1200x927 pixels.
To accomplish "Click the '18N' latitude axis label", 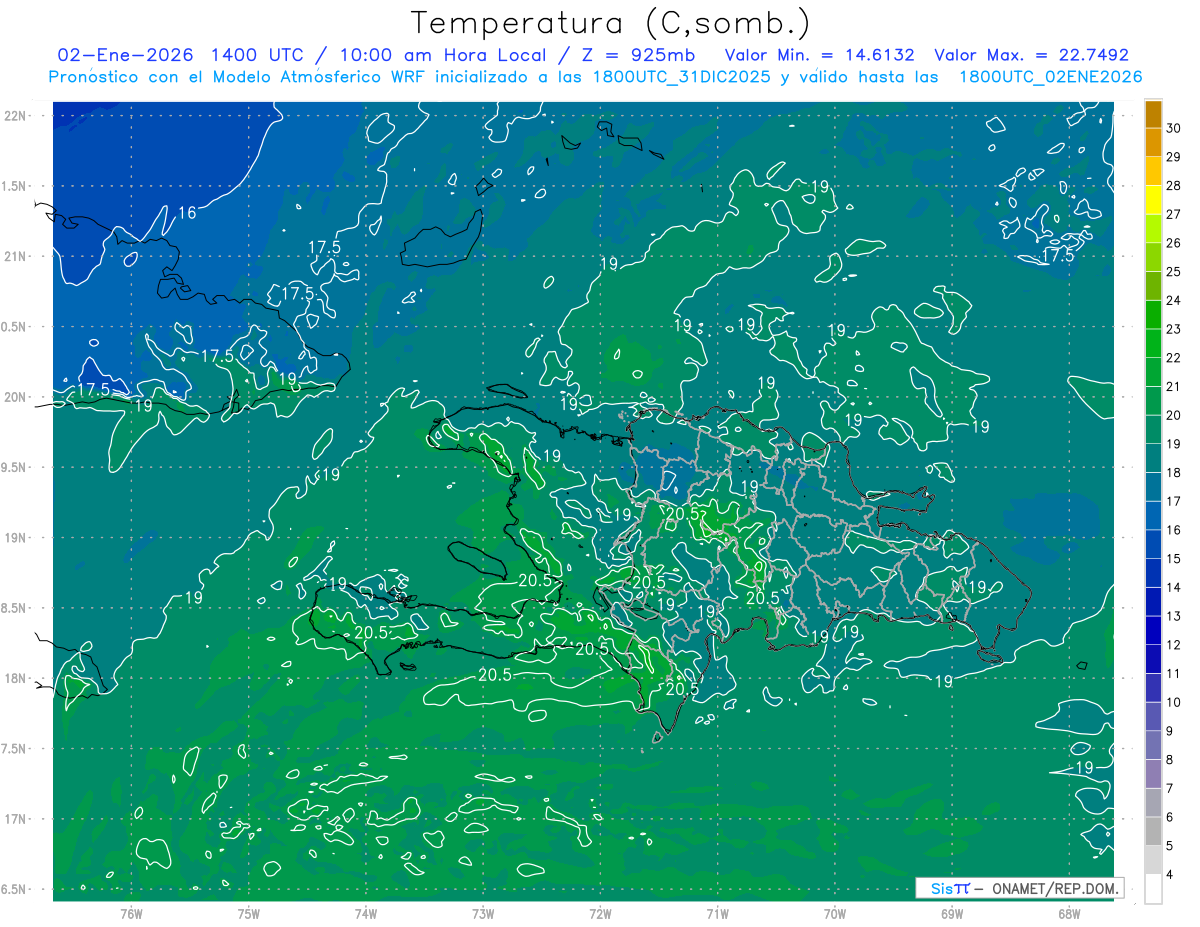I will pyautogui.click(x=16, y=679).
